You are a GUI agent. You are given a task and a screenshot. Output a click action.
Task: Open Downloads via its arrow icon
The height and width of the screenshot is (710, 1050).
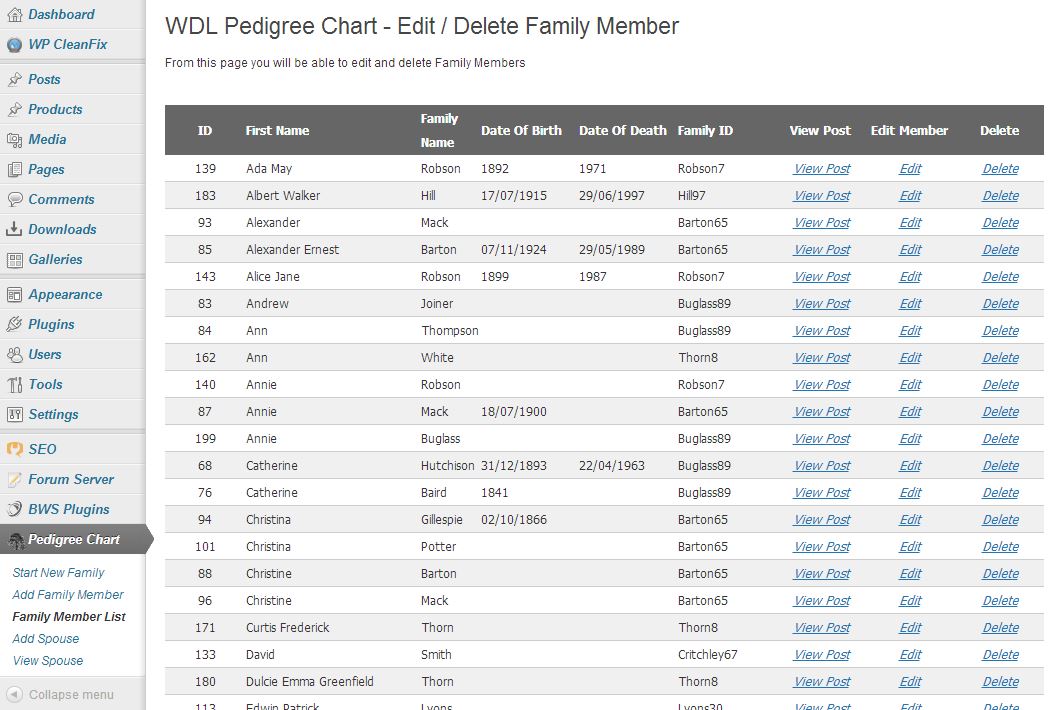[14, 230]
